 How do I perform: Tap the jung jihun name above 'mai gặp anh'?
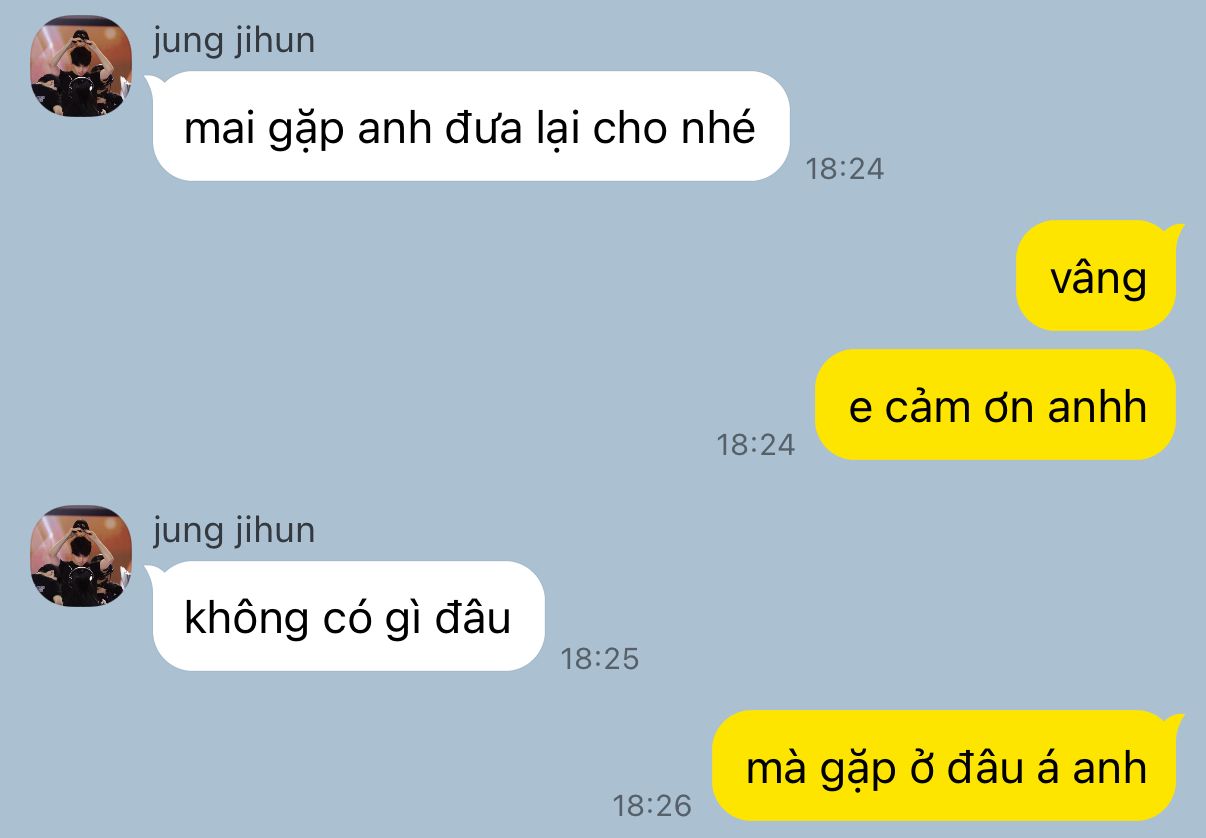234,42
